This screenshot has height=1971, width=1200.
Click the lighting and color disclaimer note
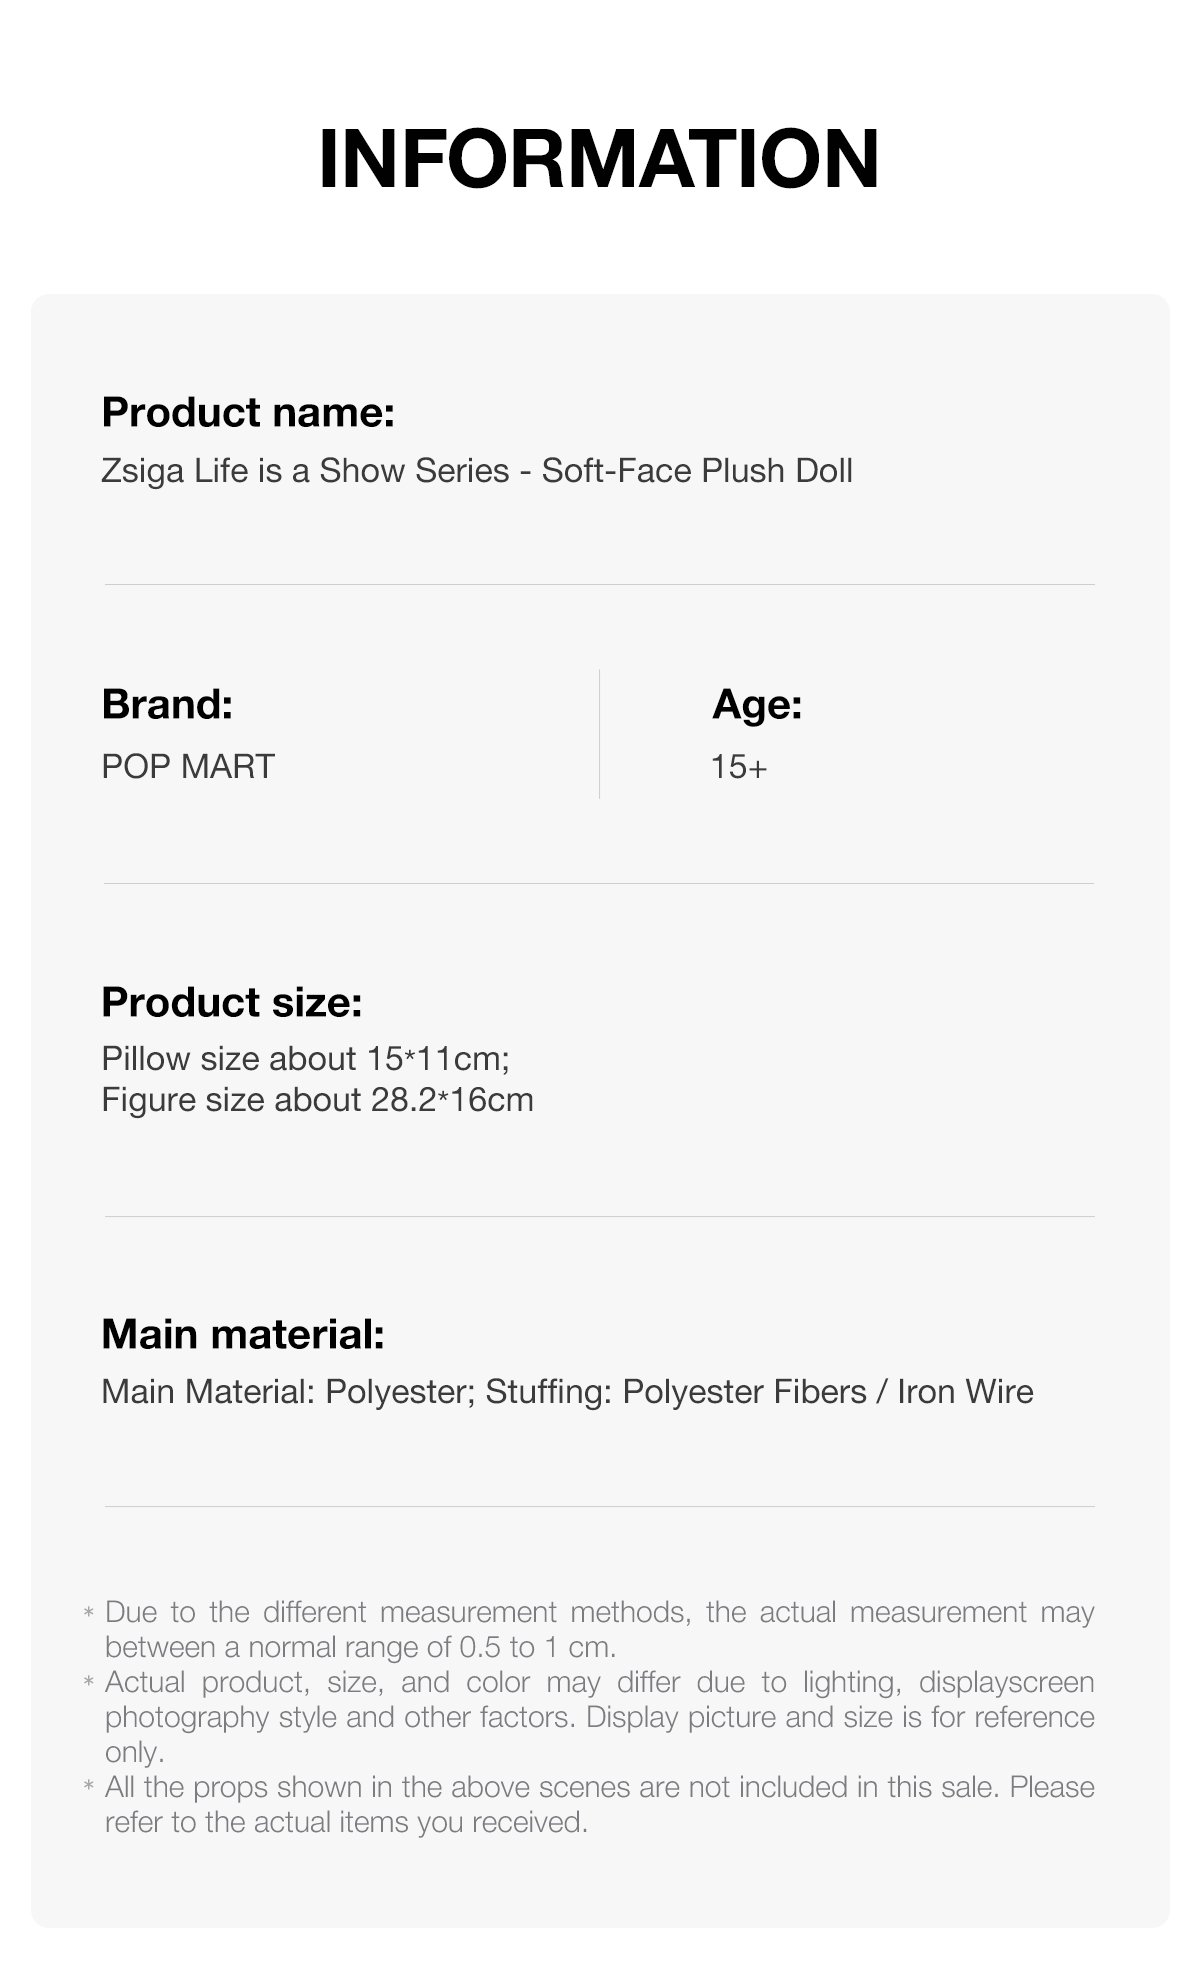click(x=600, y=1717)
